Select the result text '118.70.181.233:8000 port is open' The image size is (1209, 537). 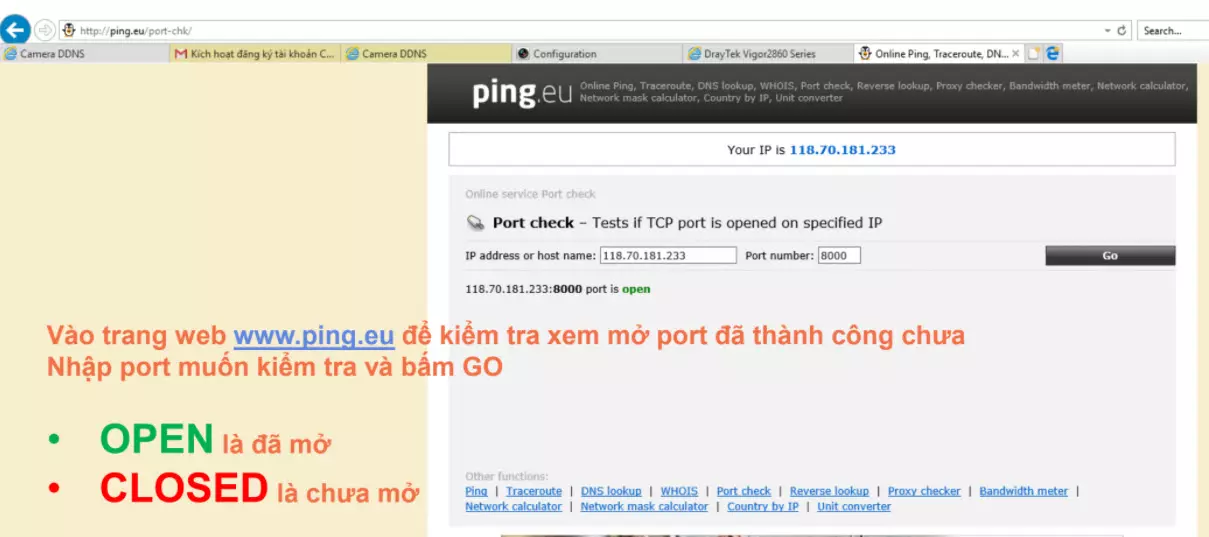coord(557,289)
